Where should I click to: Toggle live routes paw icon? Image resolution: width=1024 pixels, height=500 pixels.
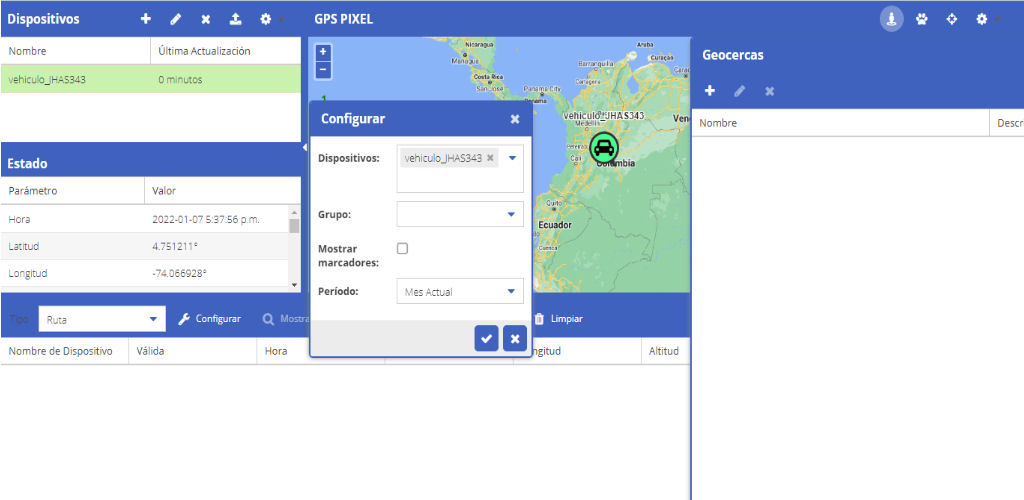tap(921, 20)
